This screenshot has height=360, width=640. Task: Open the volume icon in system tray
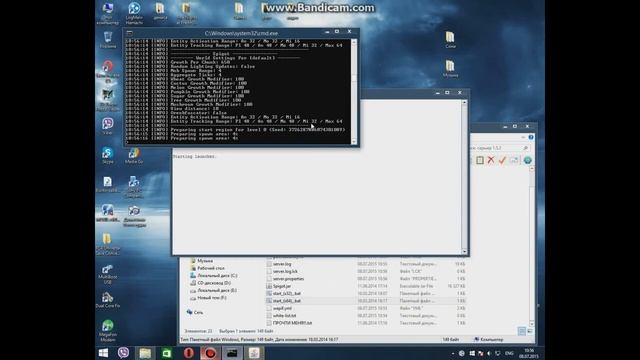click(489, 353)
